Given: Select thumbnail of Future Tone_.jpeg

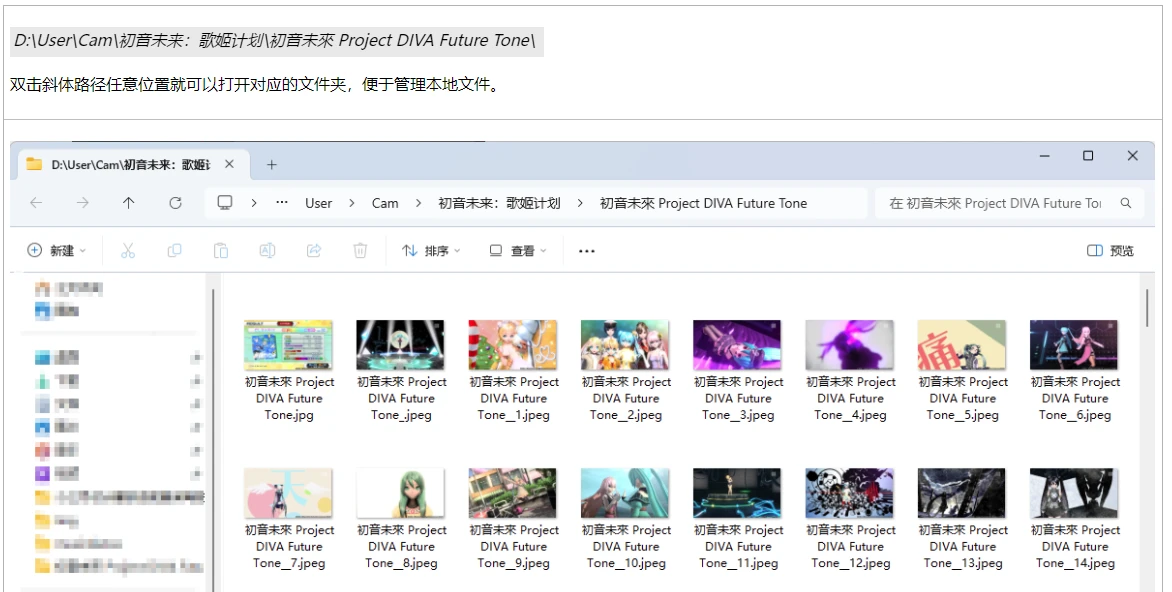Looking at the screenshot, I should (x=401, y=345).
